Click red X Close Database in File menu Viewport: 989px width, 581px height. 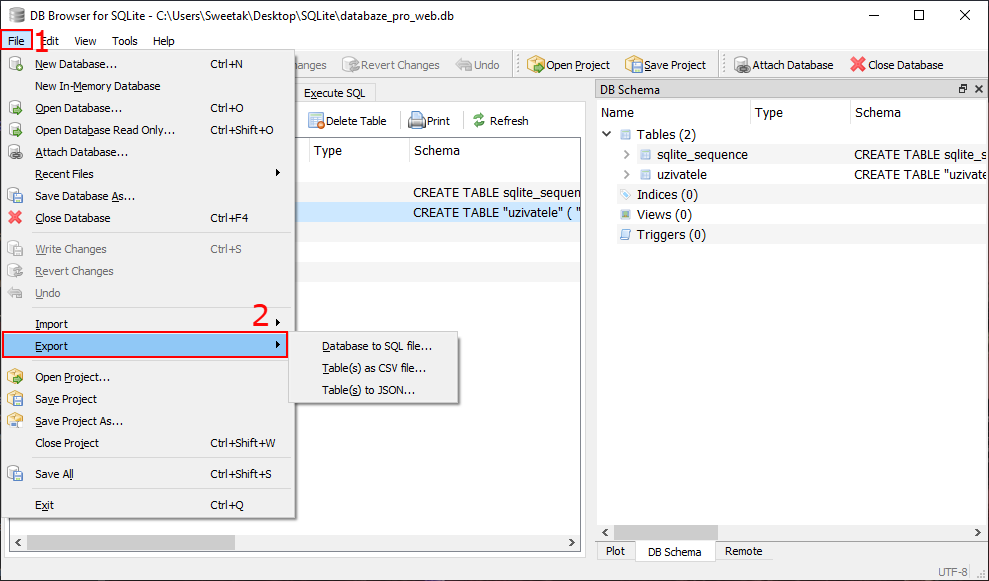[15, 218]
